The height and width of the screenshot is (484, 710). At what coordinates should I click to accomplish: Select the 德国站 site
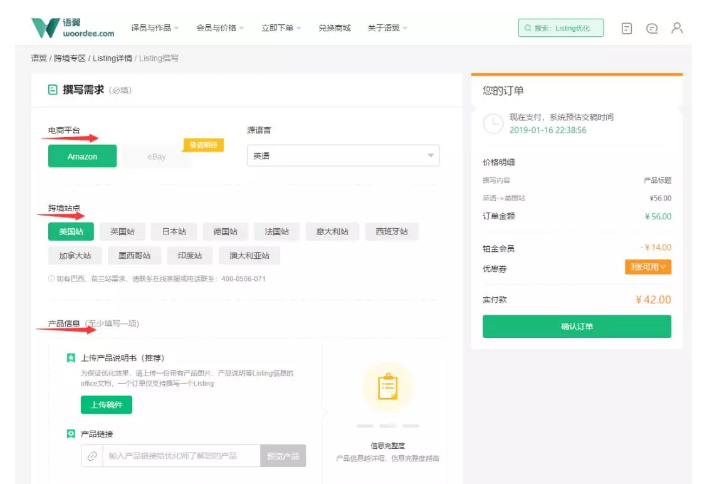(225, 231)
